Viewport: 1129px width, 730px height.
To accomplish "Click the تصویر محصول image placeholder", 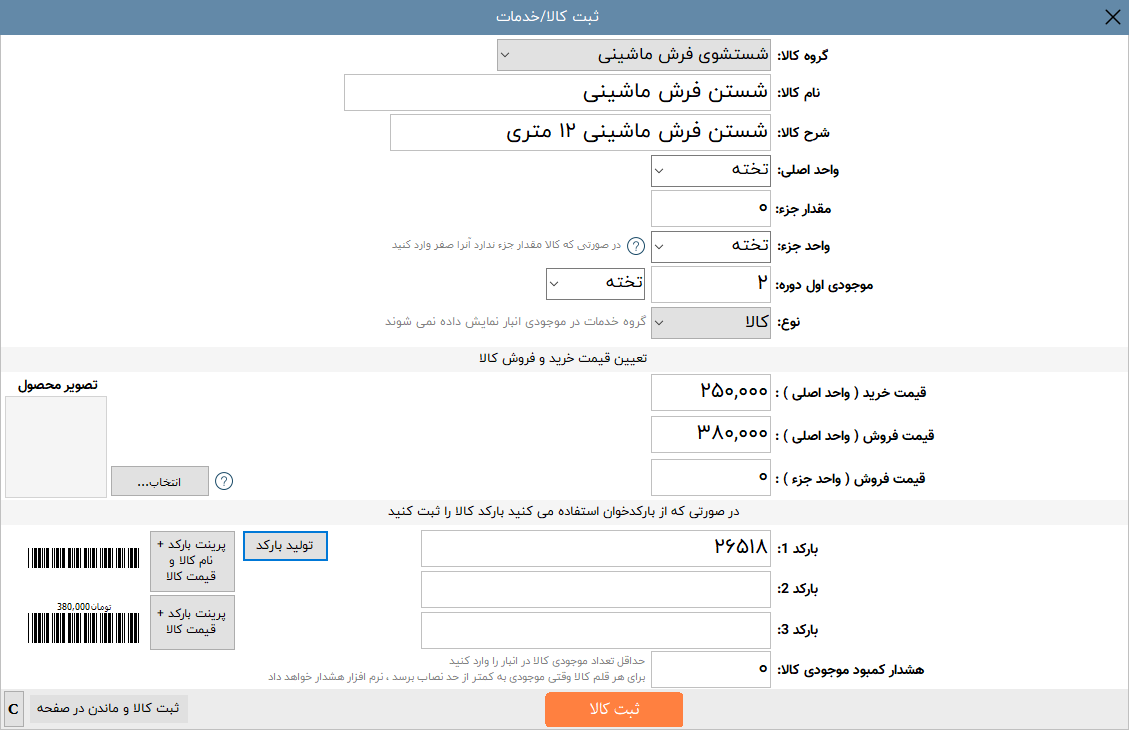I will pos(56,446).
